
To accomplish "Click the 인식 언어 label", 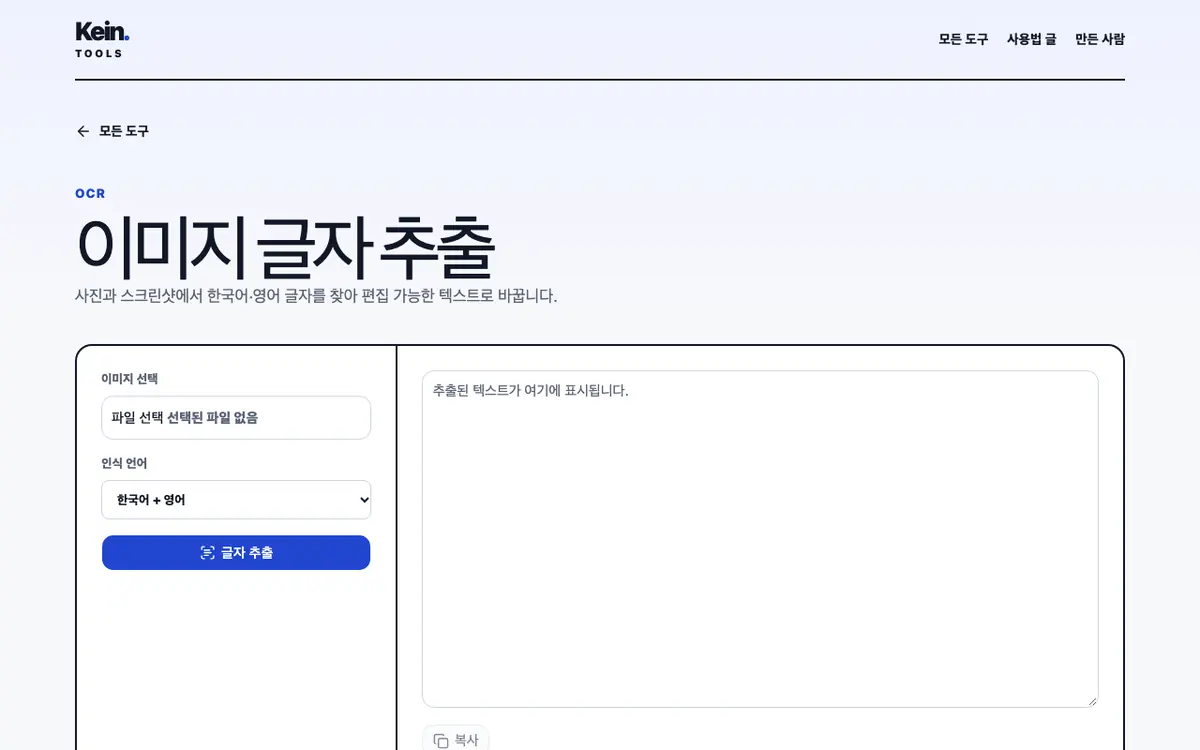I will coord(124,463).
